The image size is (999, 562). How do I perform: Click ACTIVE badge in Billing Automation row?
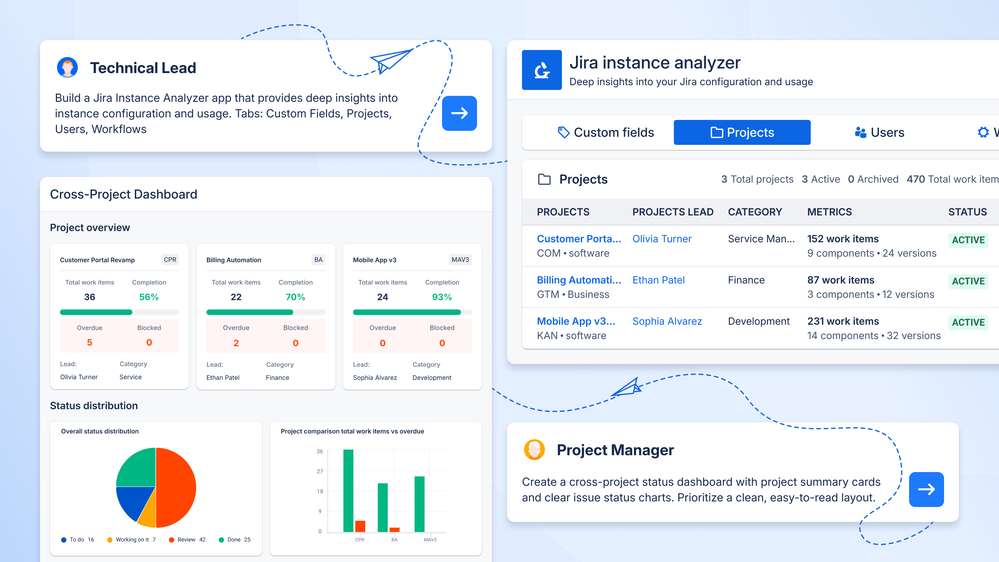[x=968, y=282]
